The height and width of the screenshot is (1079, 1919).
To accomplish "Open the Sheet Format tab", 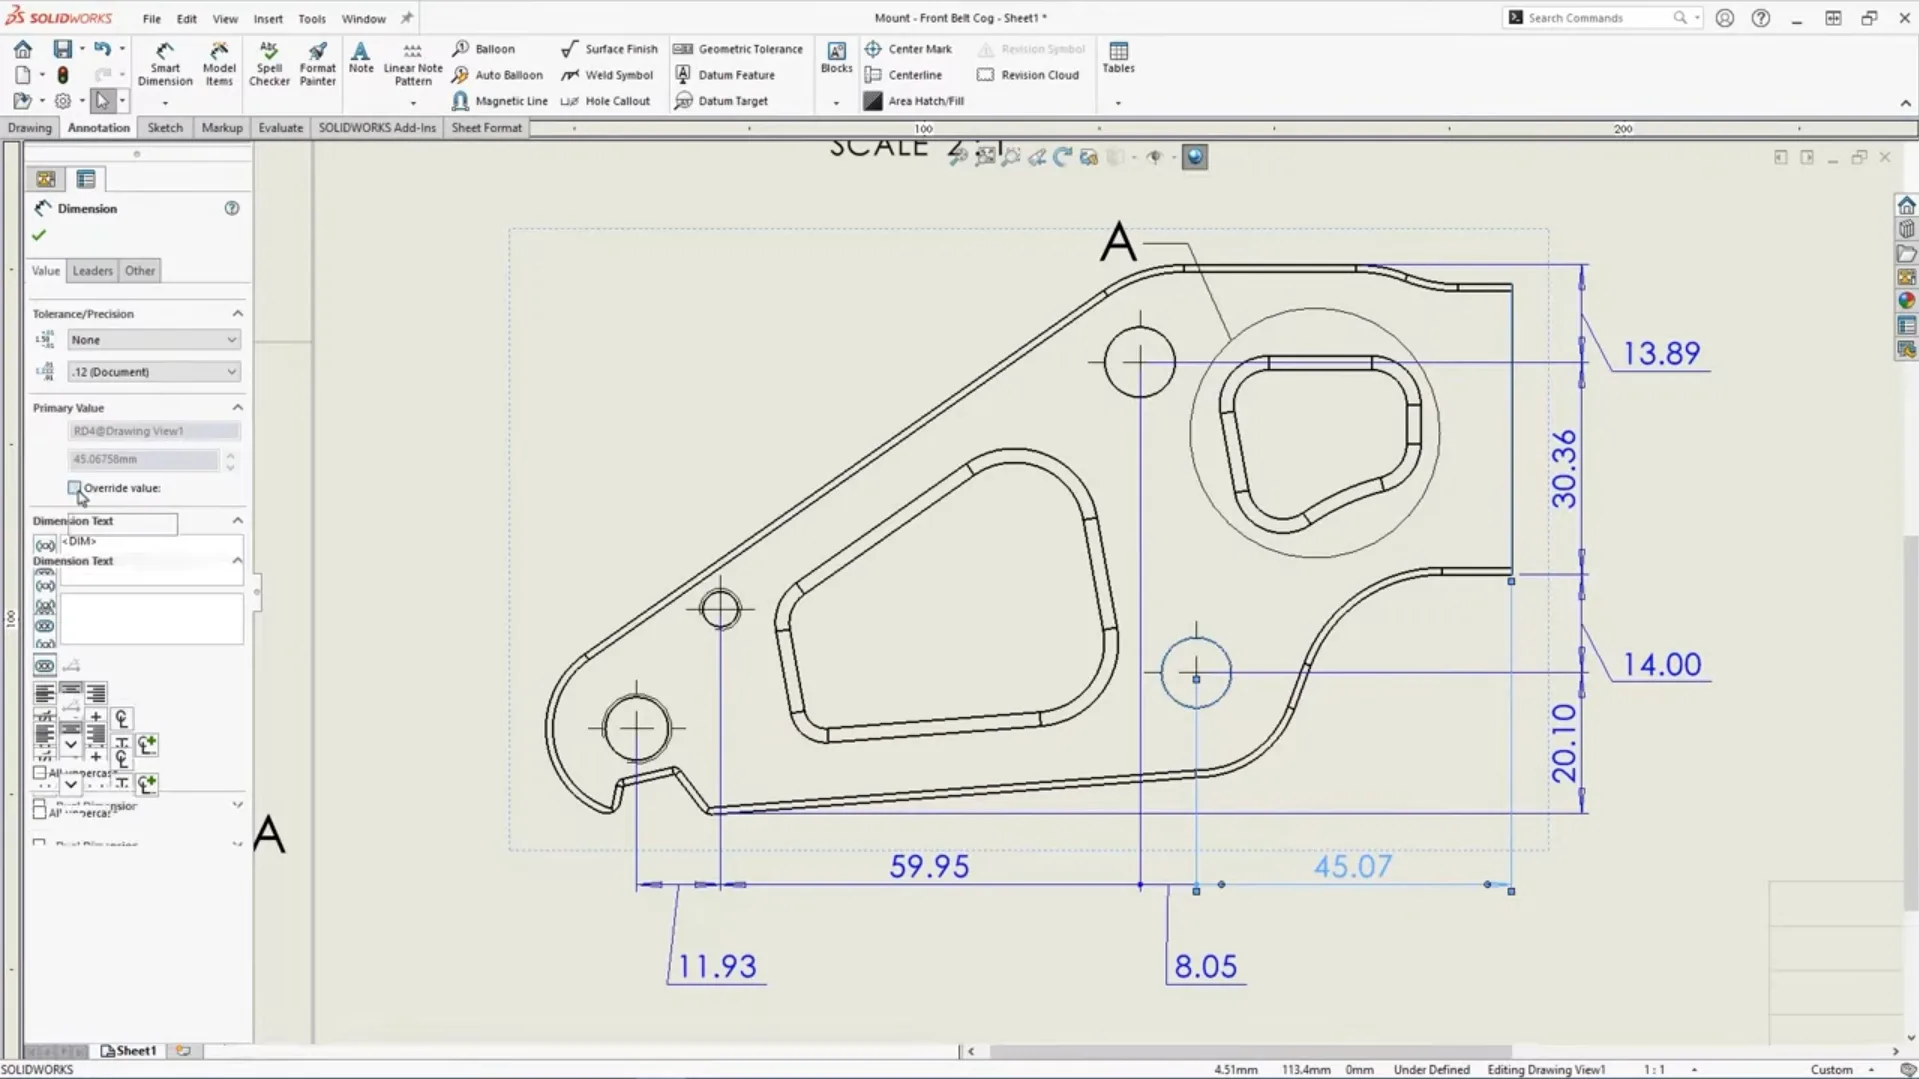I will coord(486,128).
